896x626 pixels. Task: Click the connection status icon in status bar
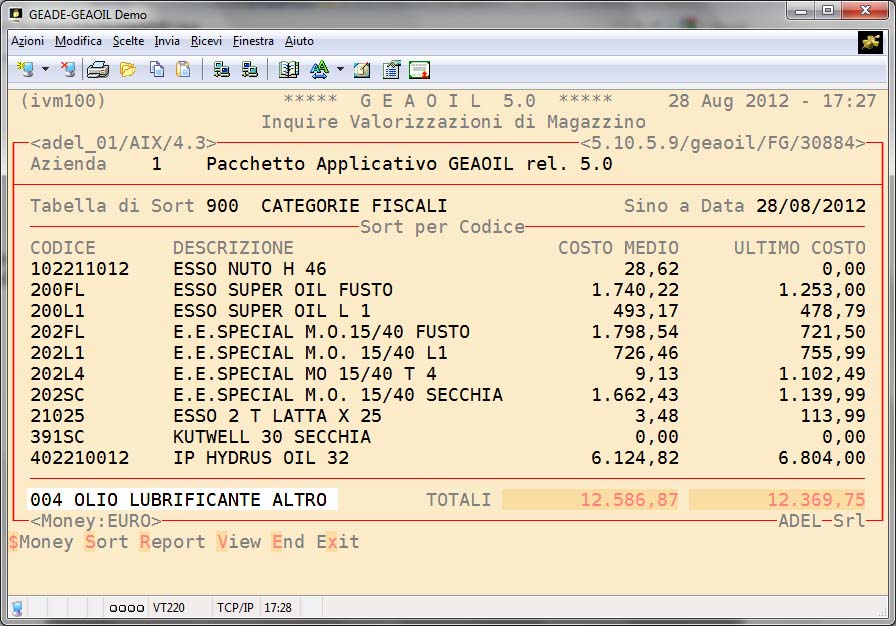(17, 607)
